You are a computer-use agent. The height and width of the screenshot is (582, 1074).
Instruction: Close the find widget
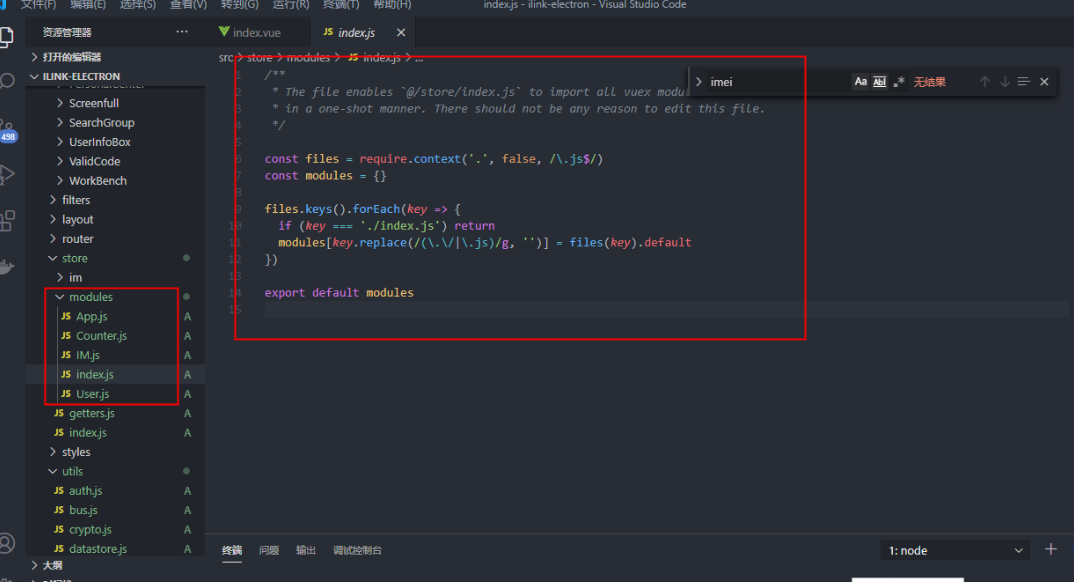pyautogui.click(x=1044, y=81)
